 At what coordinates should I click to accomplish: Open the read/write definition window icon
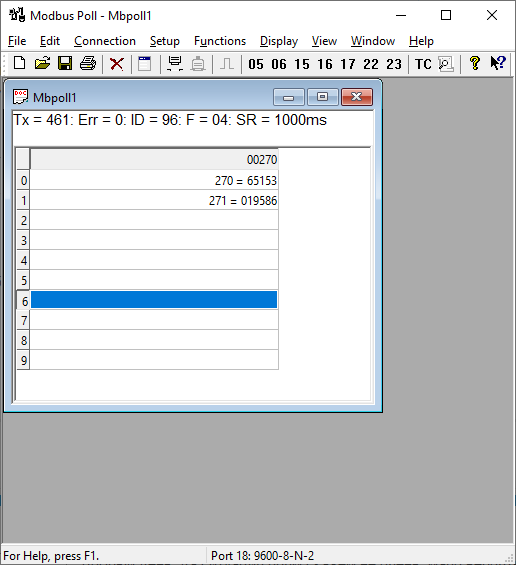(145, 64)
